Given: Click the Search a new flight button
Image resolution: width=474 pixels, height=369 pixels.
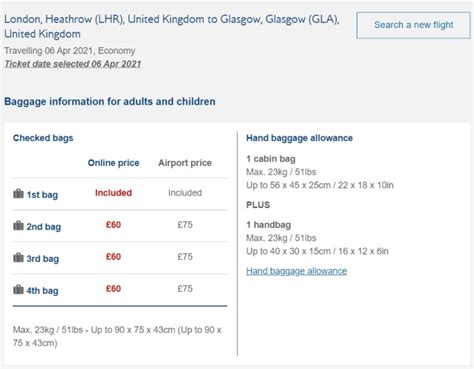Looking at the screenshot, I should coord(413,25).
